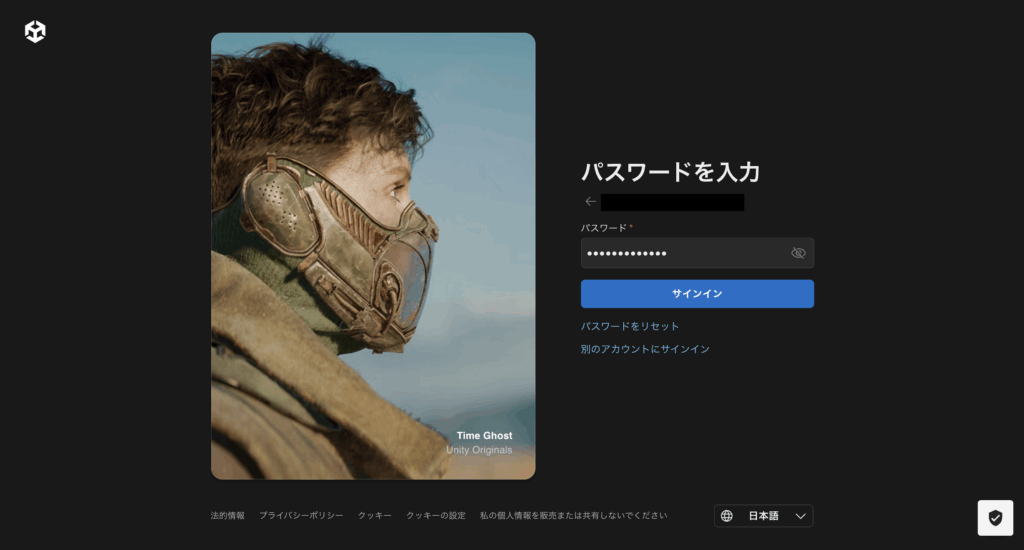Click the パスワードを入力 heading
1024x550 pixels.
670,172
